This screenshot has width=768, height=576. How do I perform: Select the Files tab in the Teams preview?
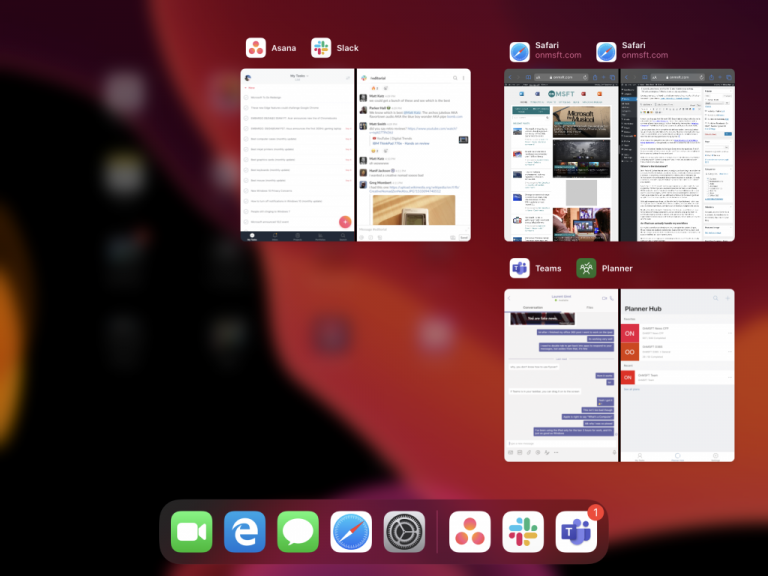[590, 308]
